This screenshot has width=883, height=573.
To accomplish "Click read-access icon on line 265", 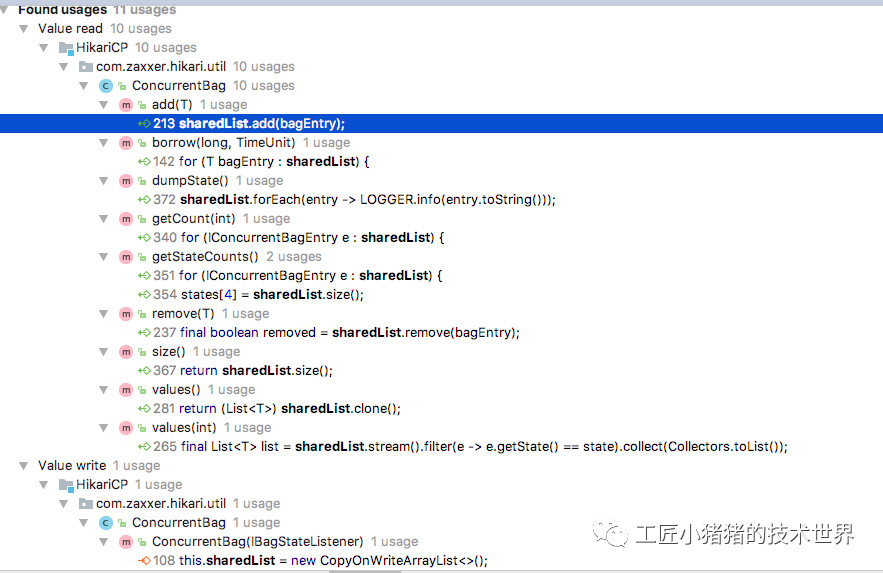I will click(144, 447).
